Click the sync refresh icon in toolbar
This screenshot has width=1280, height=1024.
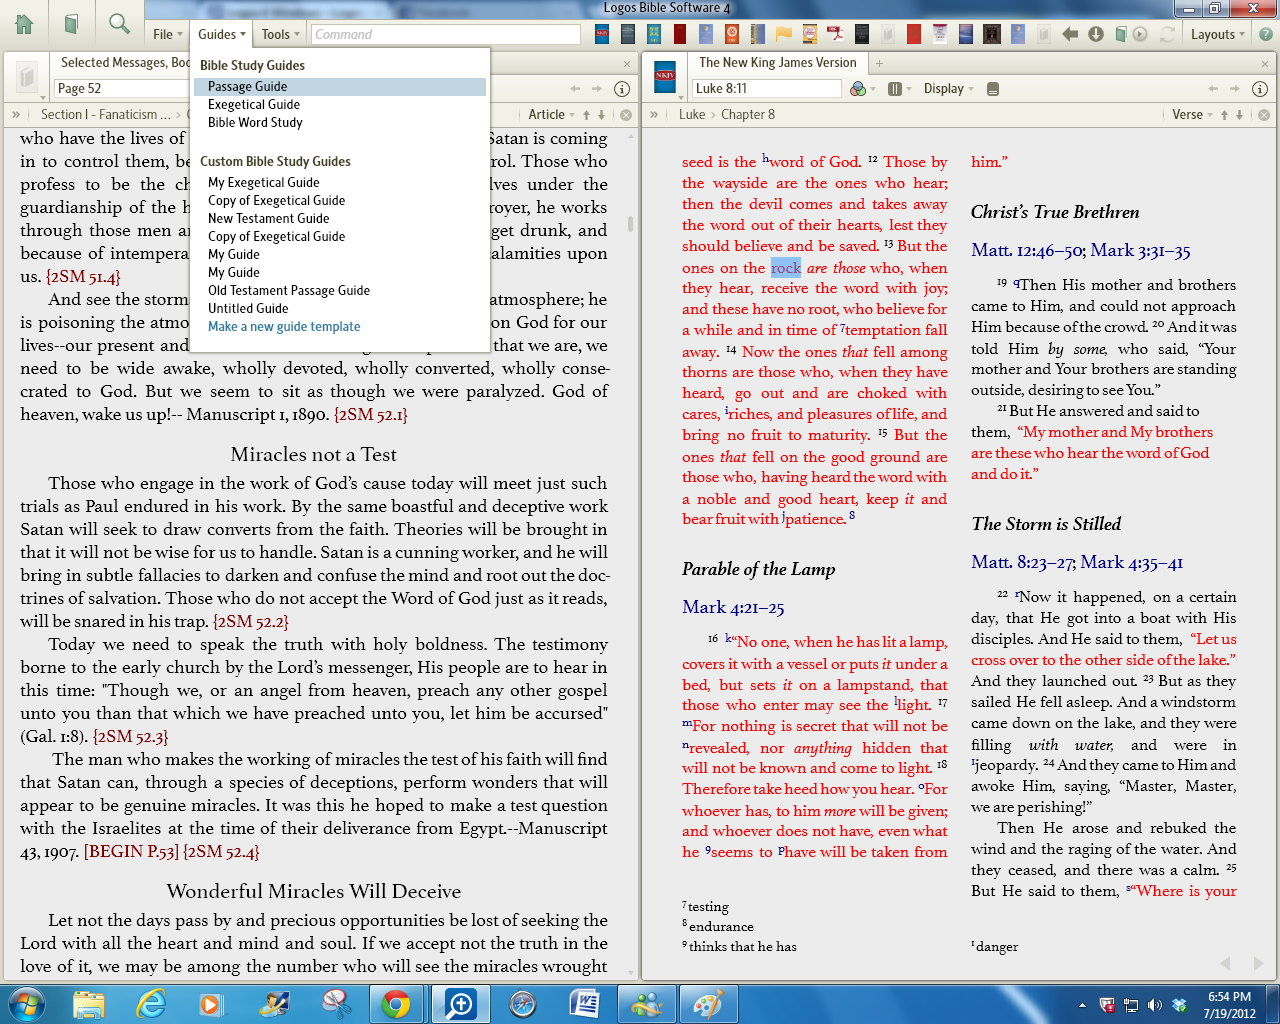point(1166,34)
